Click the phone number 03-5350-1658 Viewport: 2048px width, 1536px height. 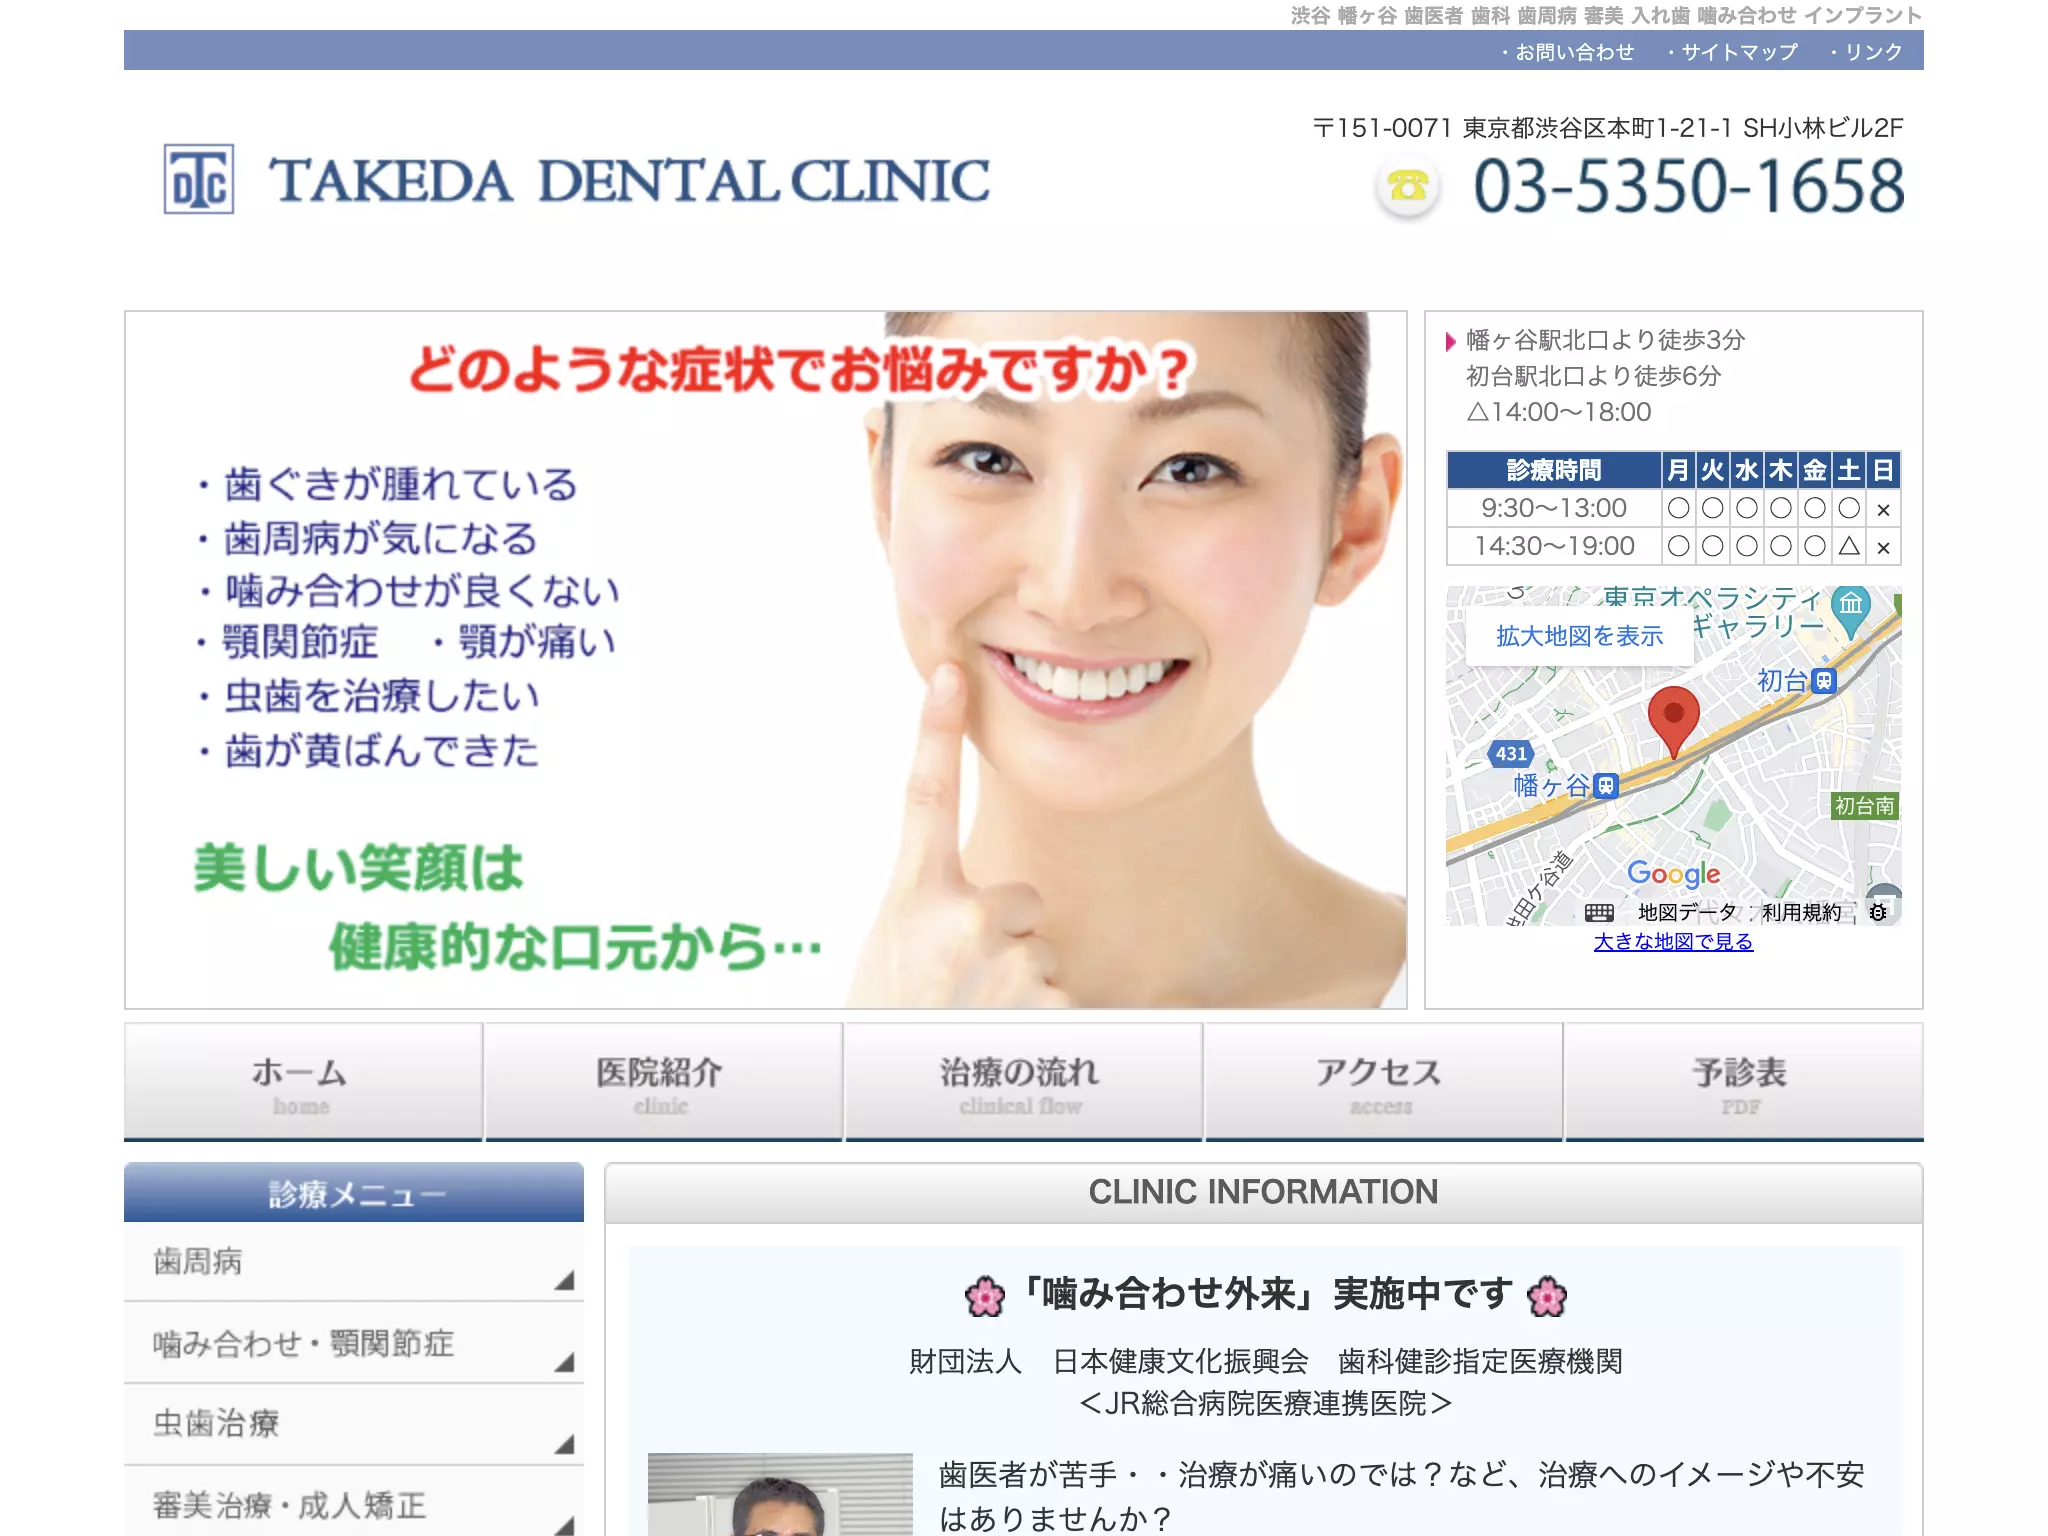[1689, 187]
